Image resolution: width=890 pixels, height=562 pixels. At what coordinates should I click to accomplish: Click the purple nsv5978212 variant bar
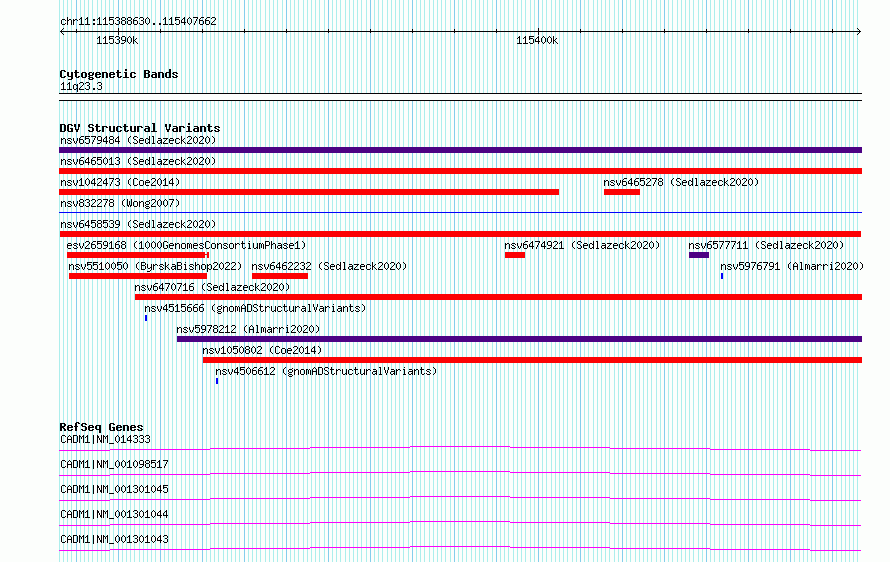coord(519,339)
